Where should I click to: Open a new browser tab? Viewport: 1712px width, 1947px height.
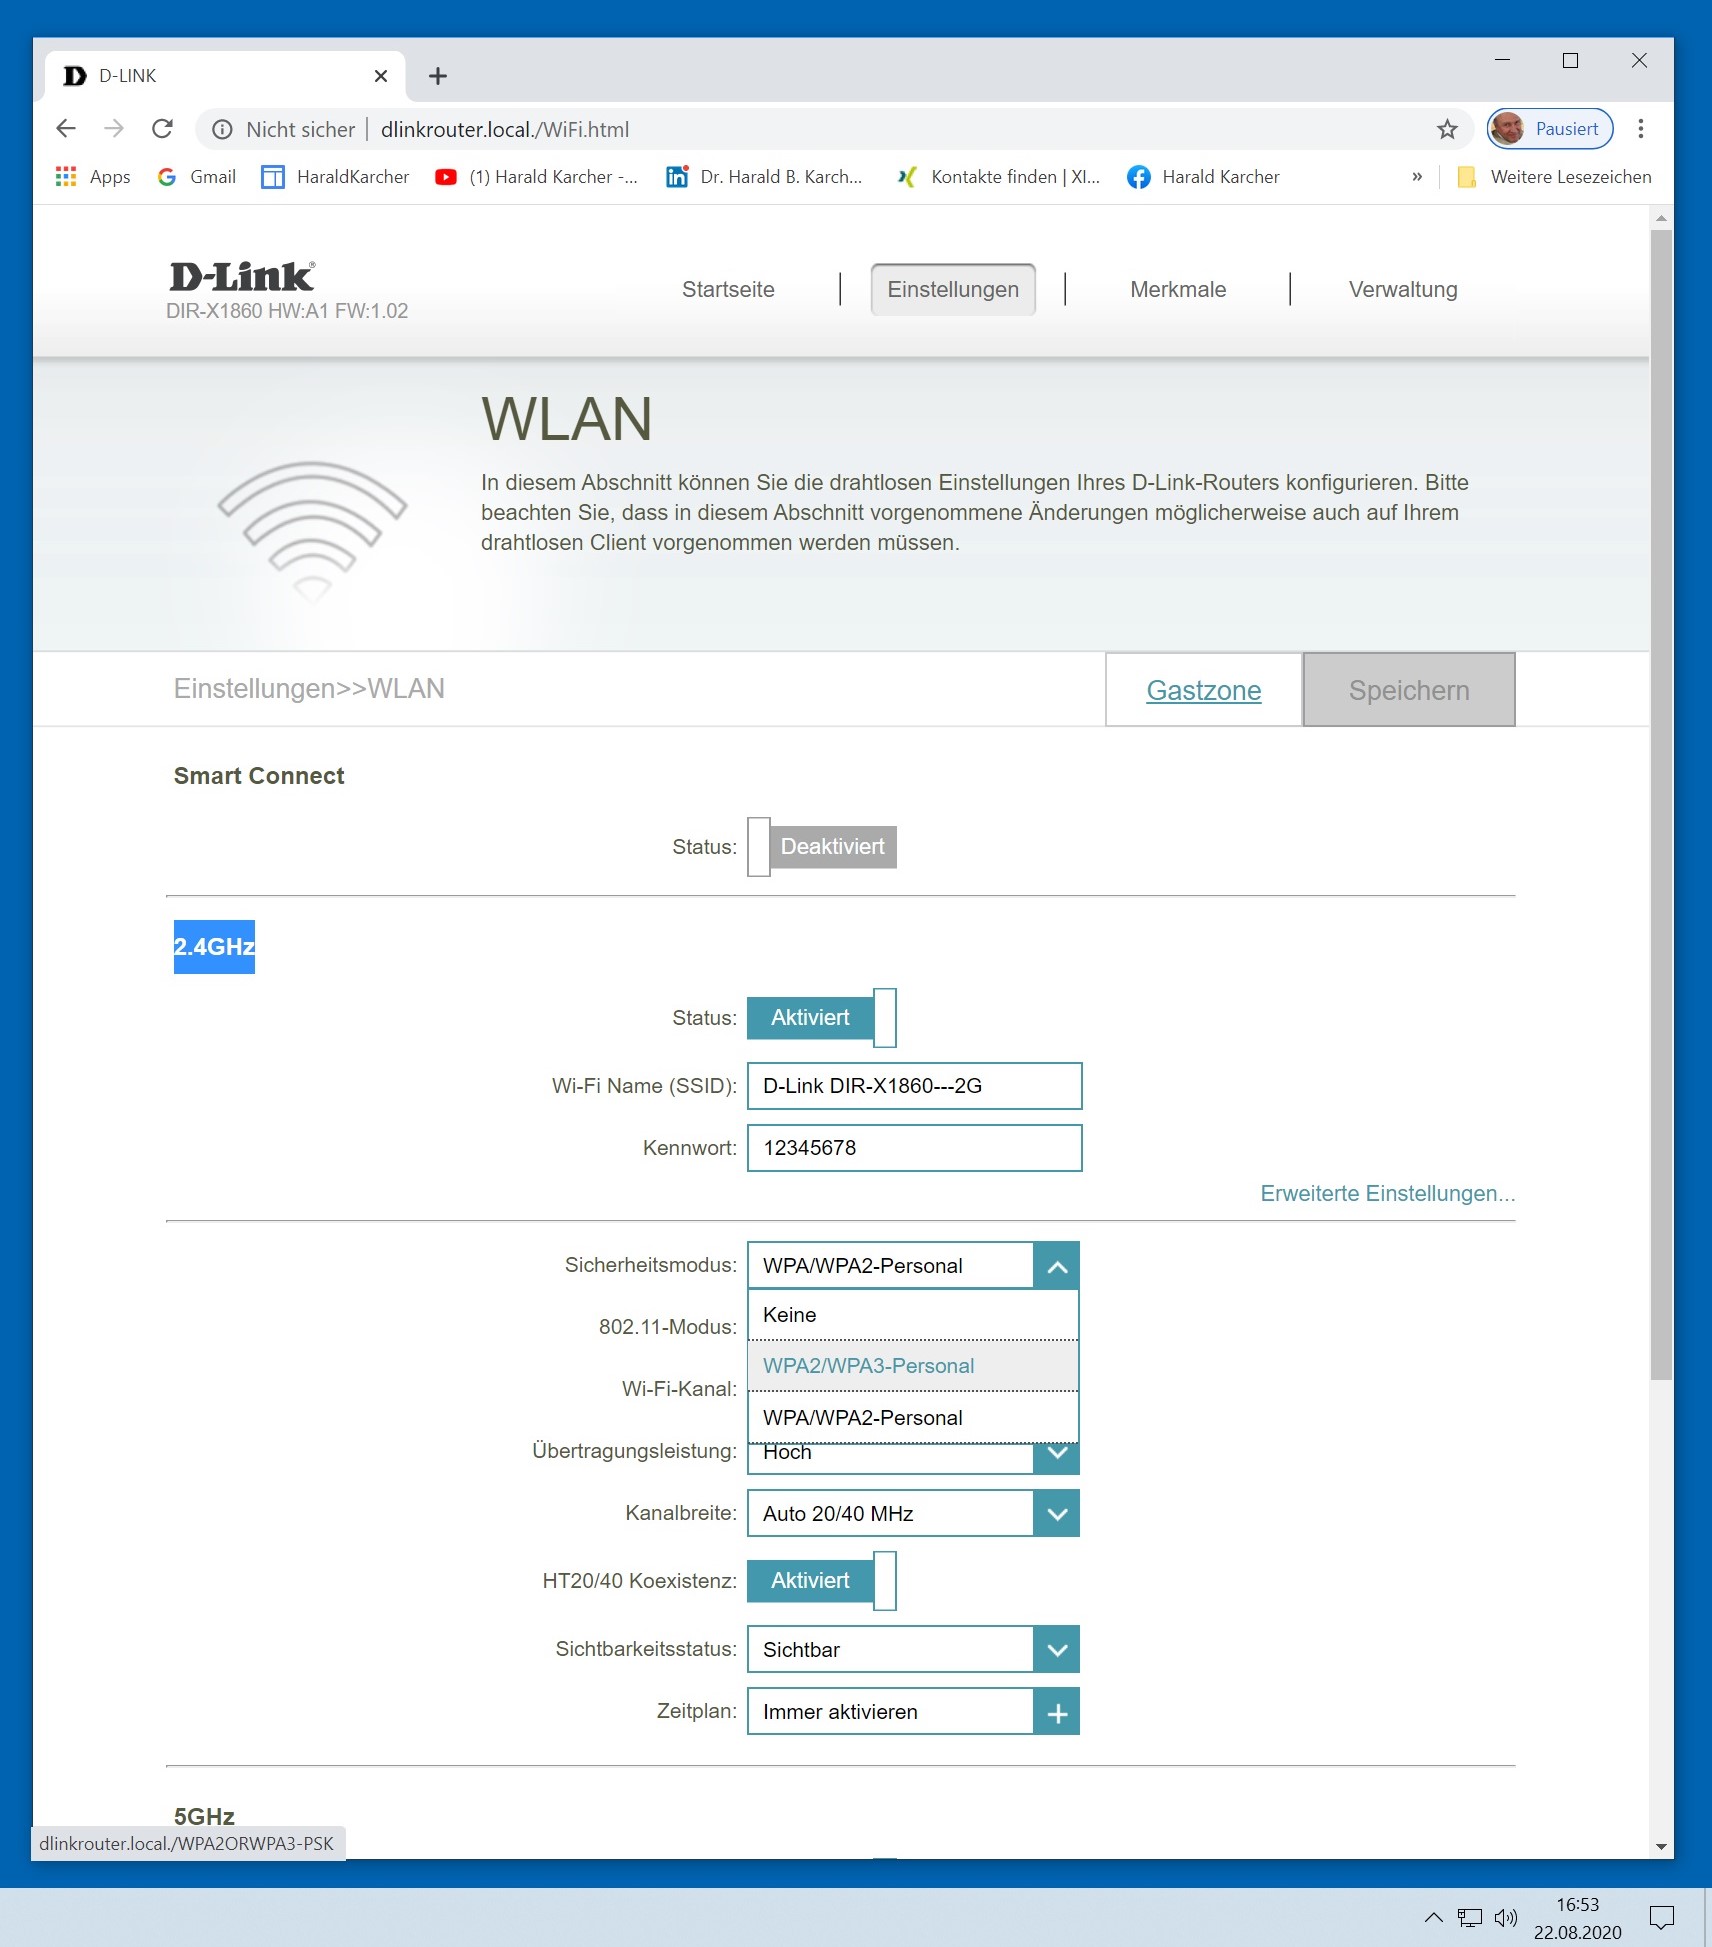tap(438, 76)
